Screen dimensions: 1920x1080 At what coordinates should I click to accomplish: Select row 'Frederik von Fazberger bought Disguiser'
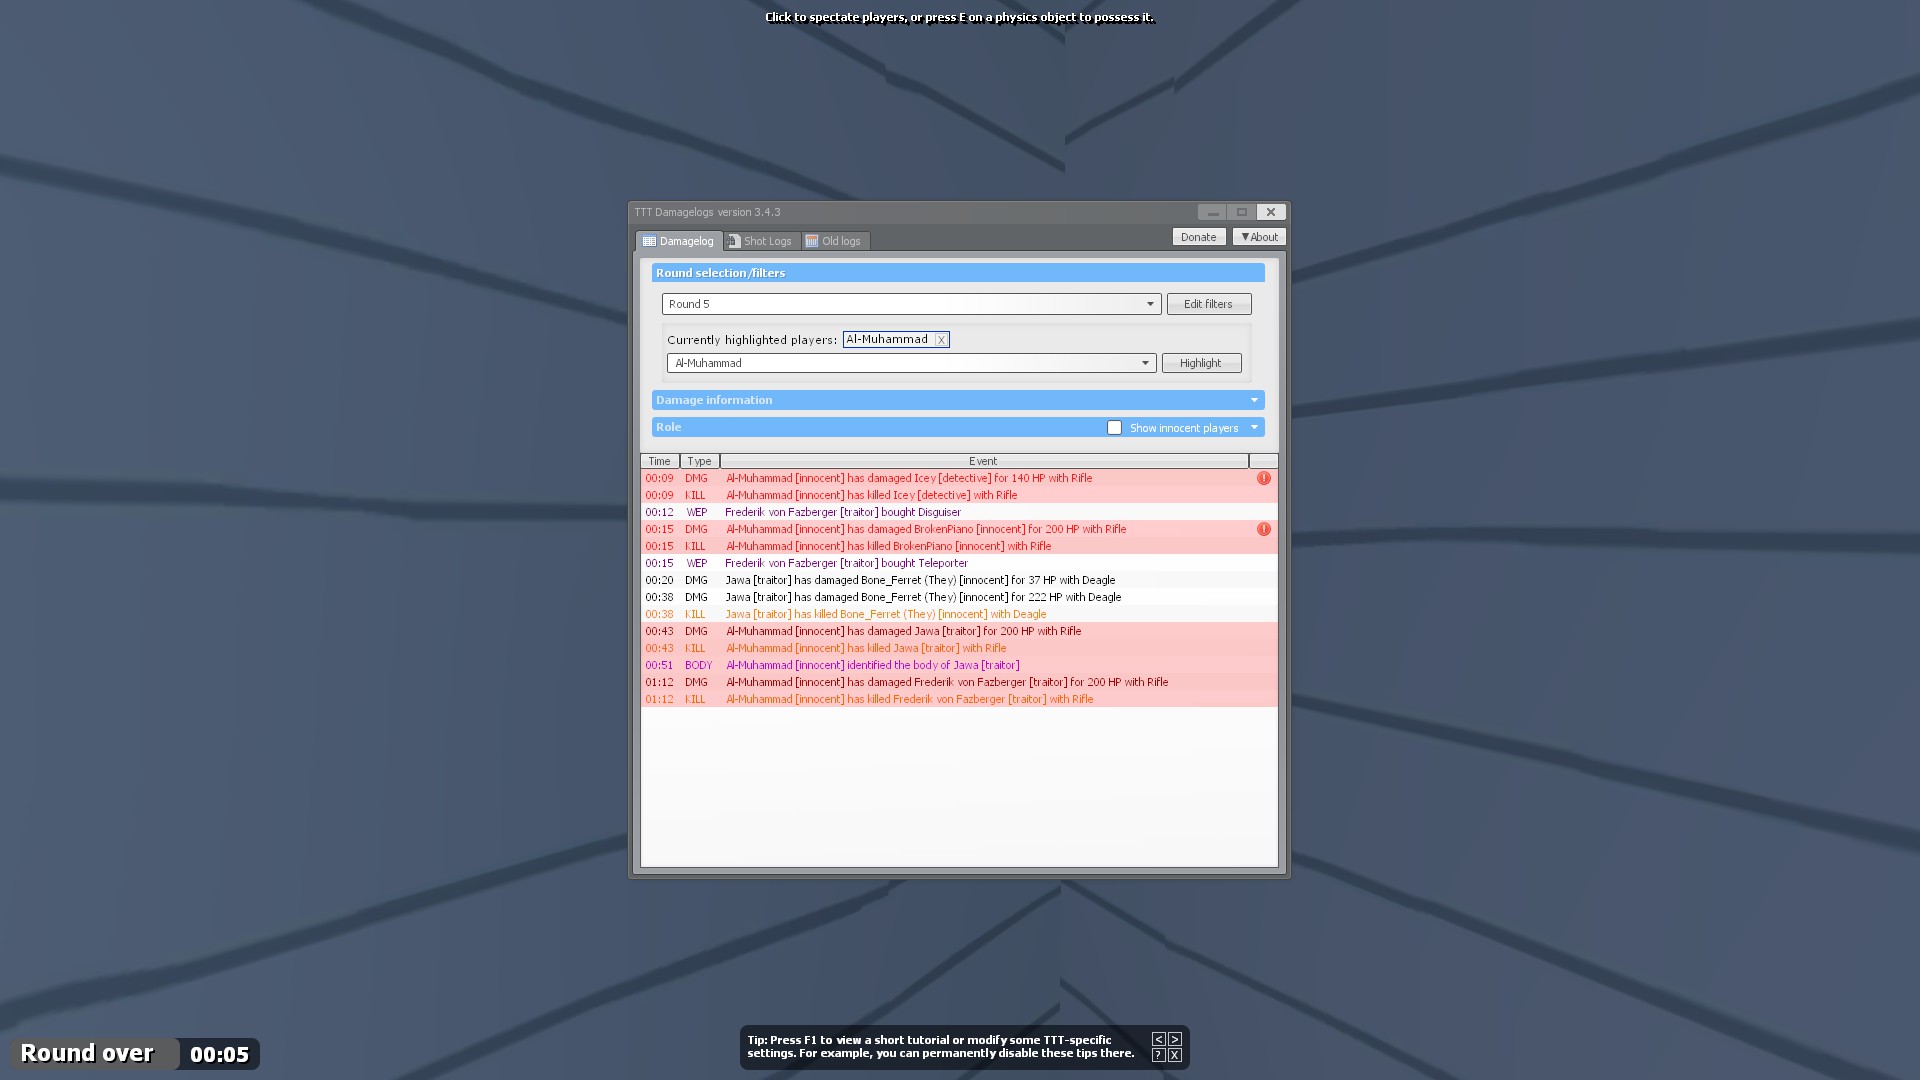(958, 512)
